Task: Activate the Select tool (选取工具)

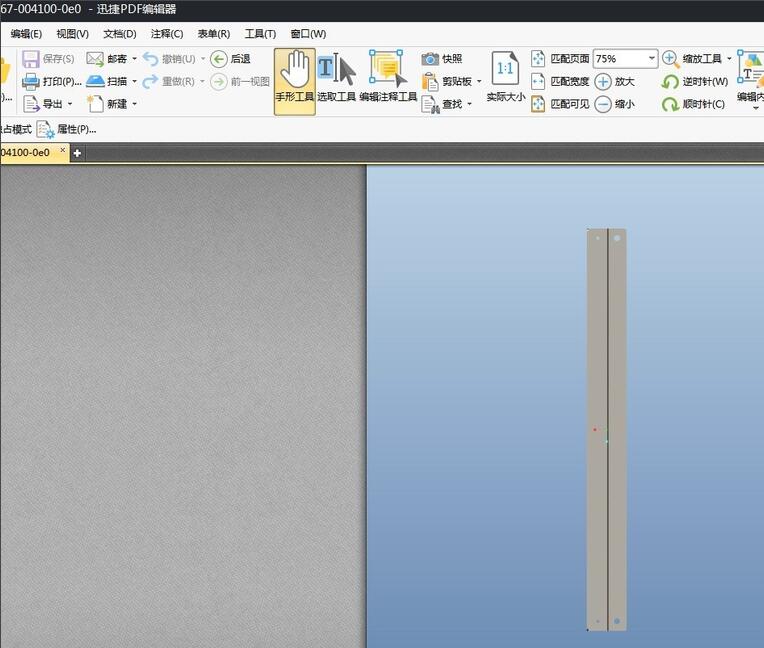Action: tap(336, 79)
